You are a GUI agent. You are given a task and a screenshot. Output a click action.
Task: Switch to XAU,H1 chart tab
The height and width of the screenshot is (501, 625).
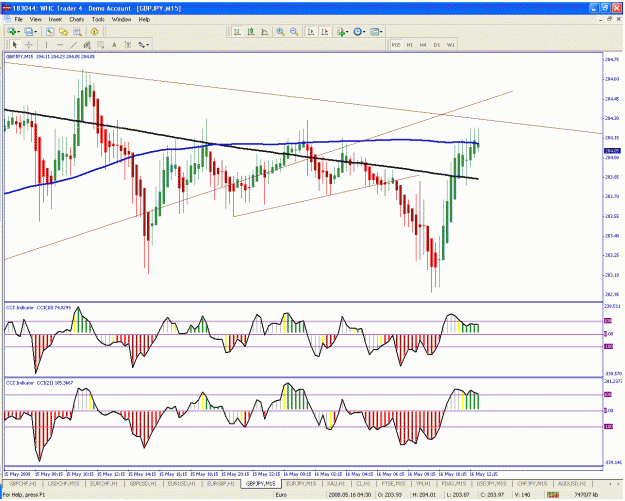[336, 484]
